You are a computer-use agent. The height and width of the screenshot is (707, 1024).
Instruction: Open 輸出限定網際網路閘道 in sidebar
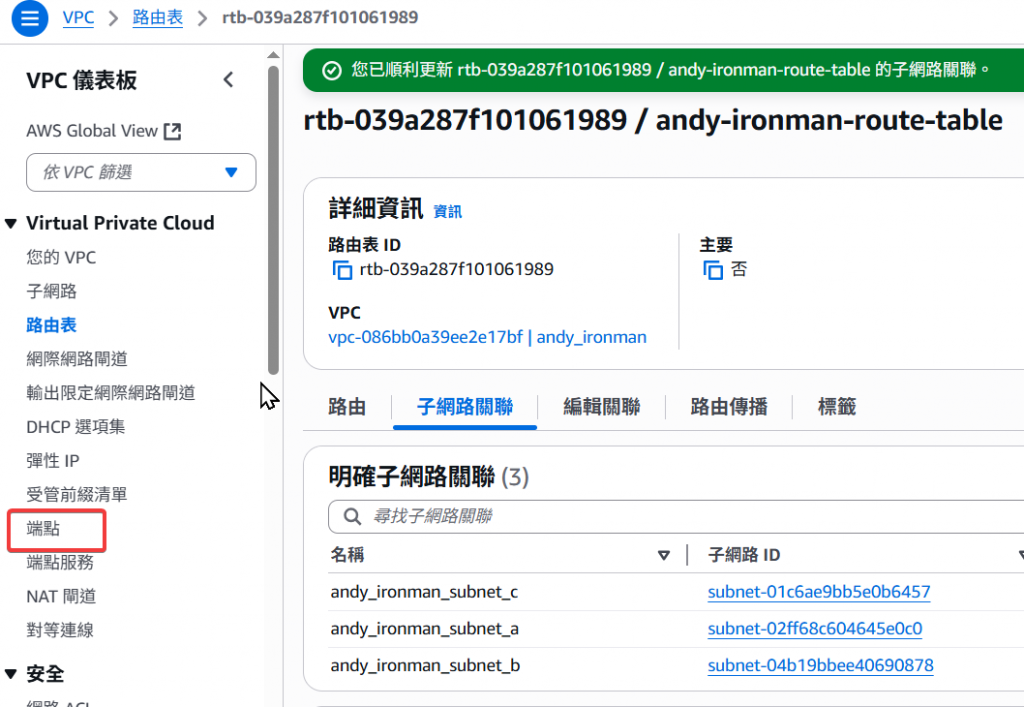111,393
